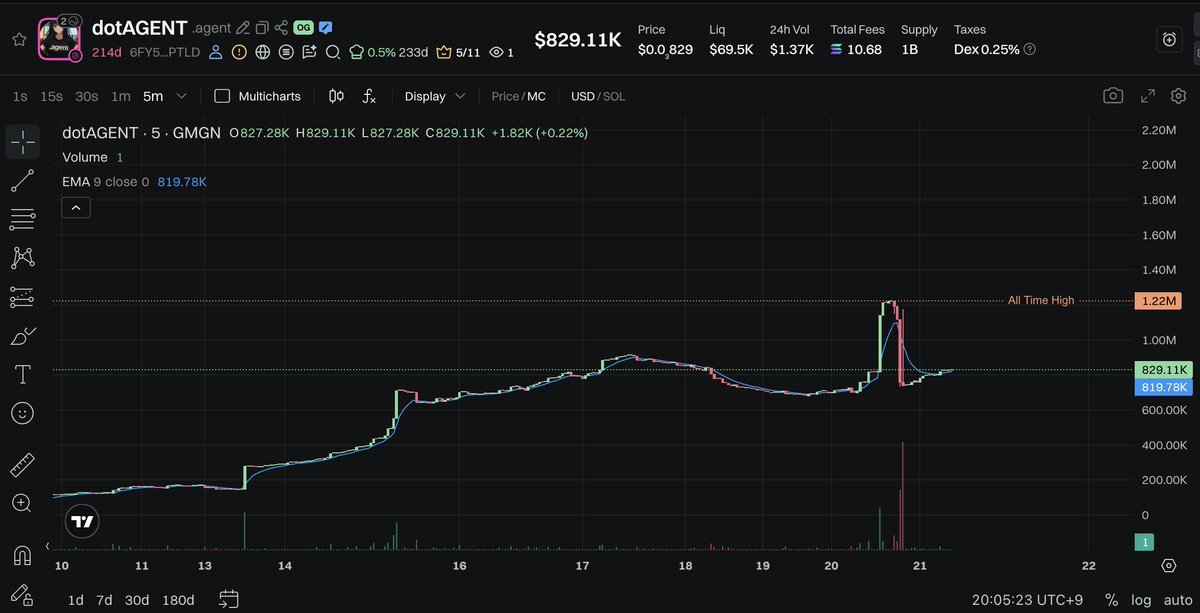Screen dimensions: 1200x613
Task: Set chart range to 7d
Action: [104, 600]
